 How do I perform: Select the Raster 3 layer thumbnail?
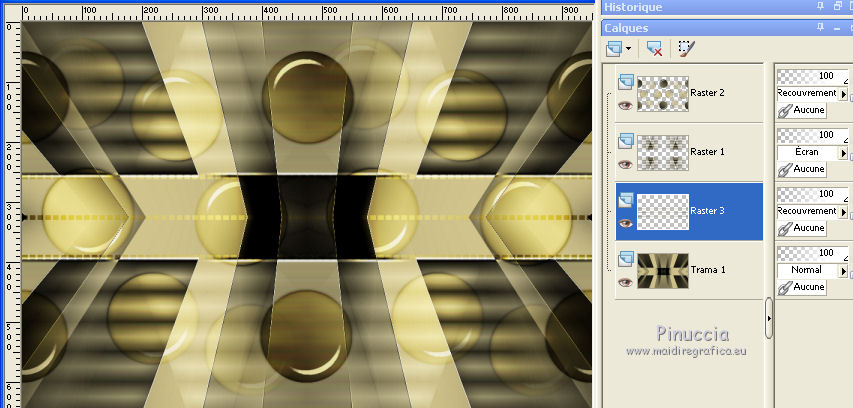coord(663,212)
